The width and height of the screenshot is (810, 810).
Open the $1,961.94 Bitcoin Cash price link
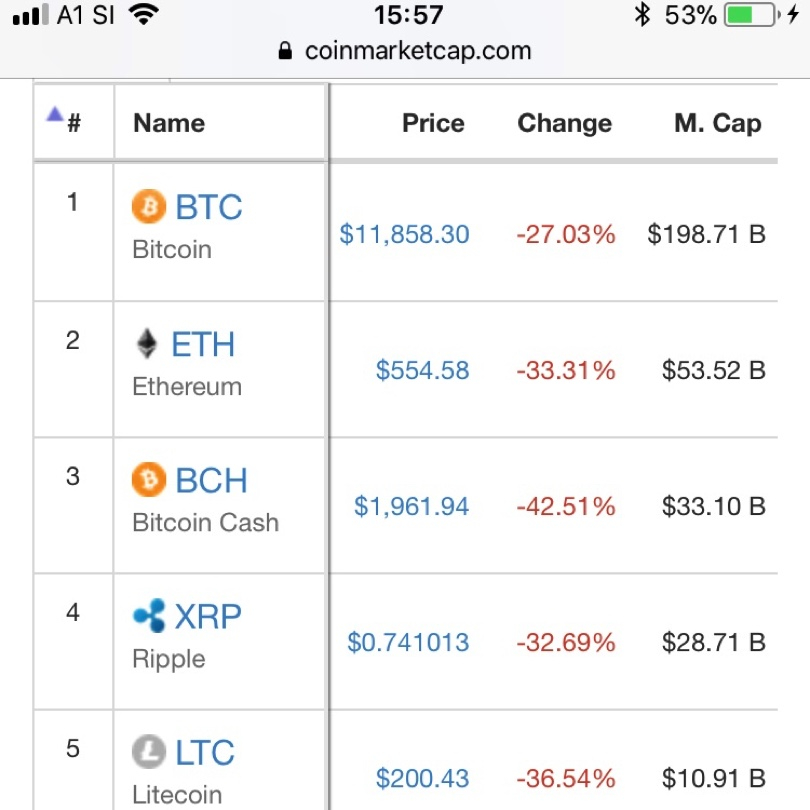(411, 506)
